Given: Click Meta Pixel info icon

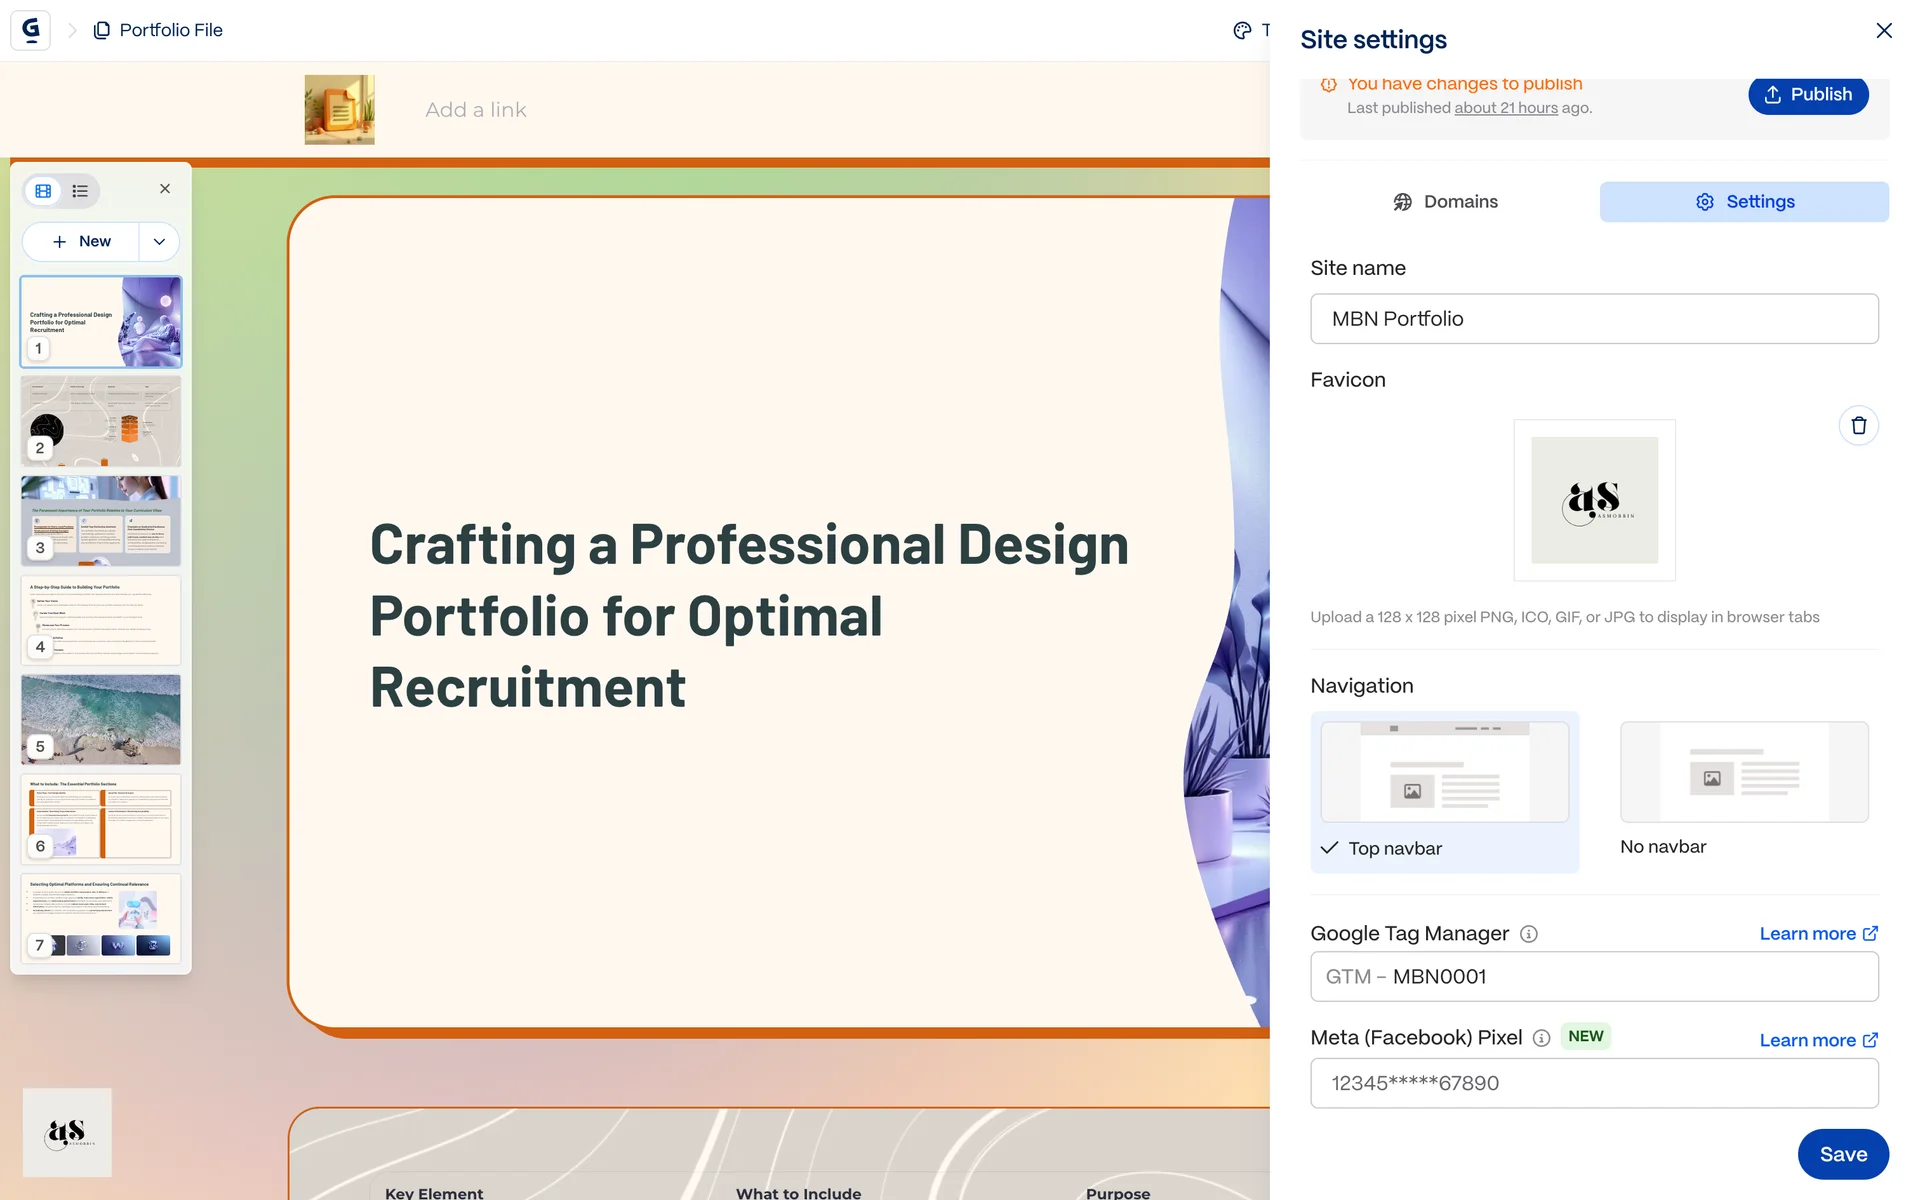Looking at the screenshot, I should 1541,1038.
